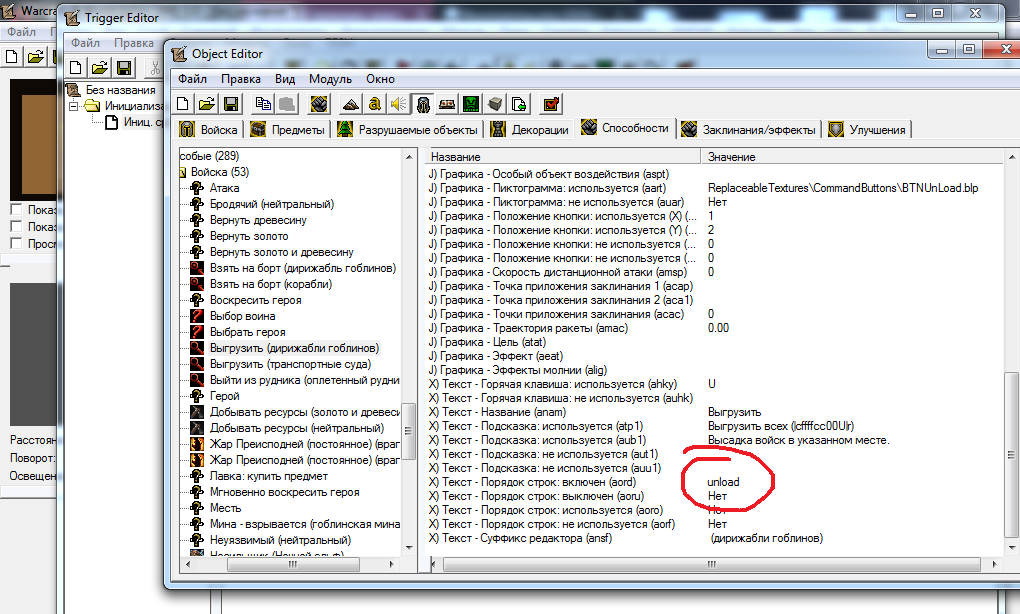Open Terrain Editor mountain icon

tap(351, 104)
